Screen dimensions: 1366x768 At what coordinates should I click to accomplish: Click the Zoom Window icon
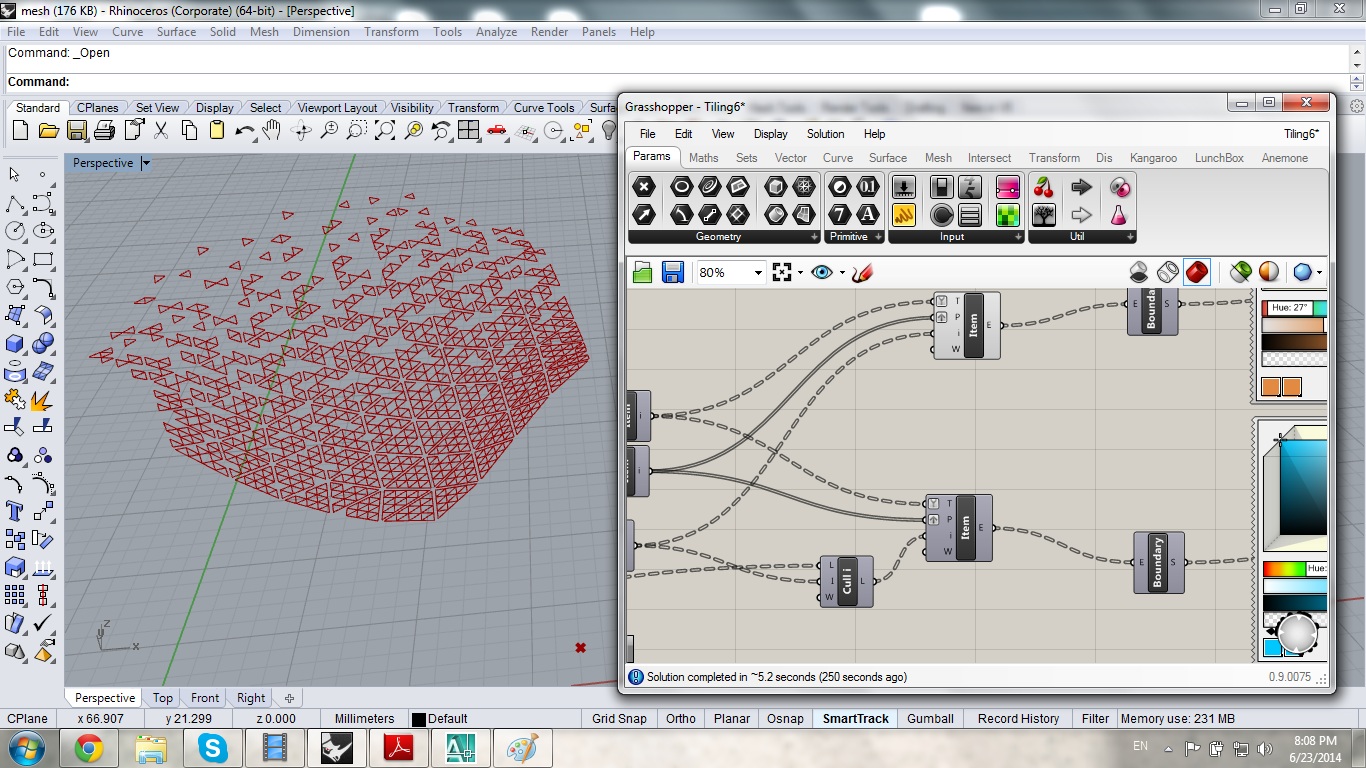click(357, 130)
